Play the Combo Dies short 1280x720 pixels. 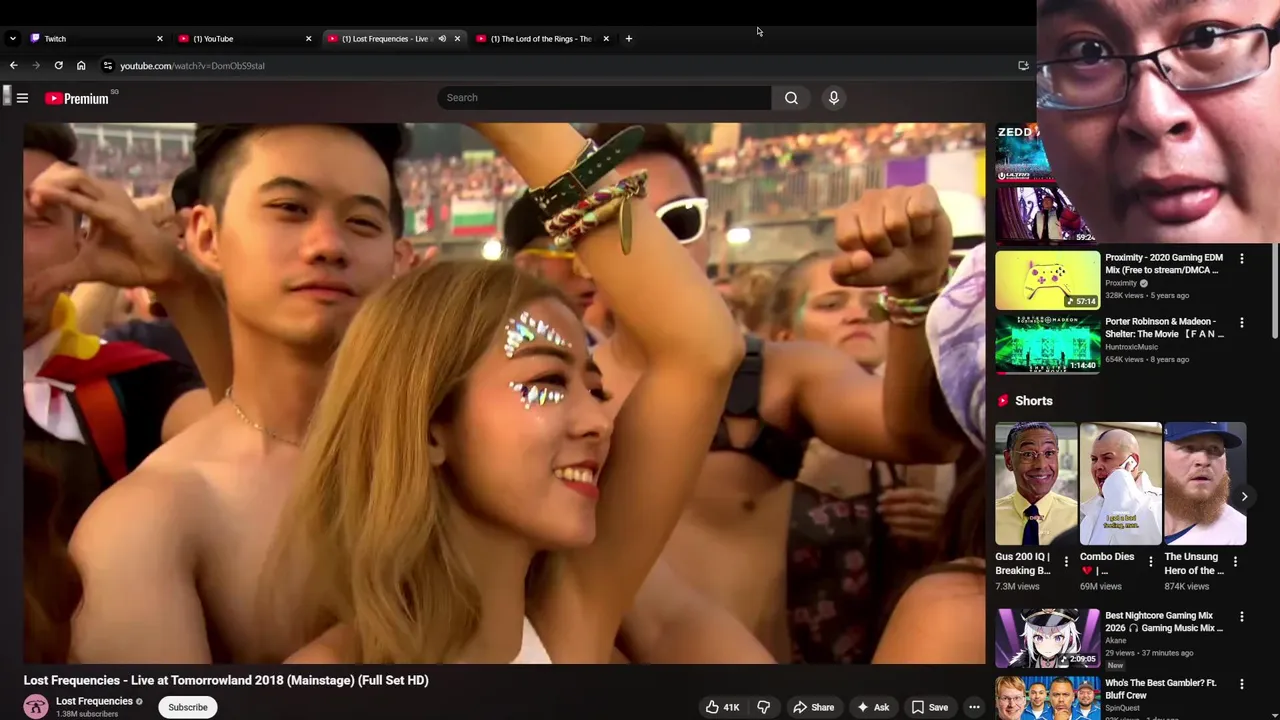(1120, 484)
